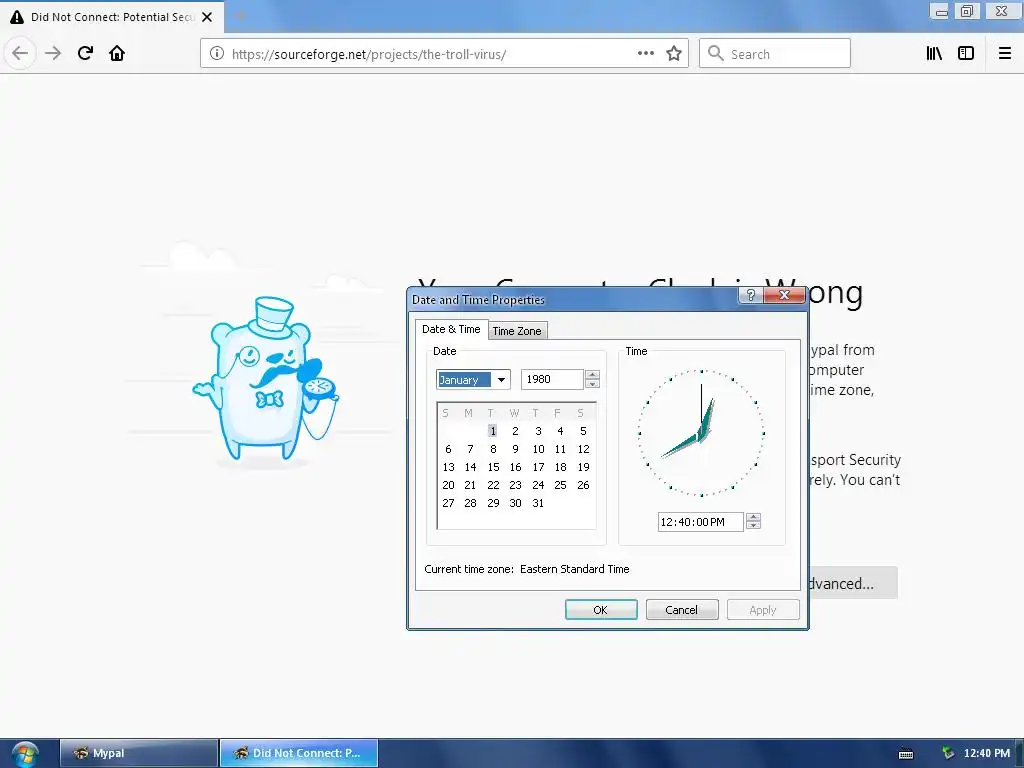Viewport: 1024px width, 768px height.
Task: Click the greyed Apply button
Action: pyautogui.click(x=763, y=610)
